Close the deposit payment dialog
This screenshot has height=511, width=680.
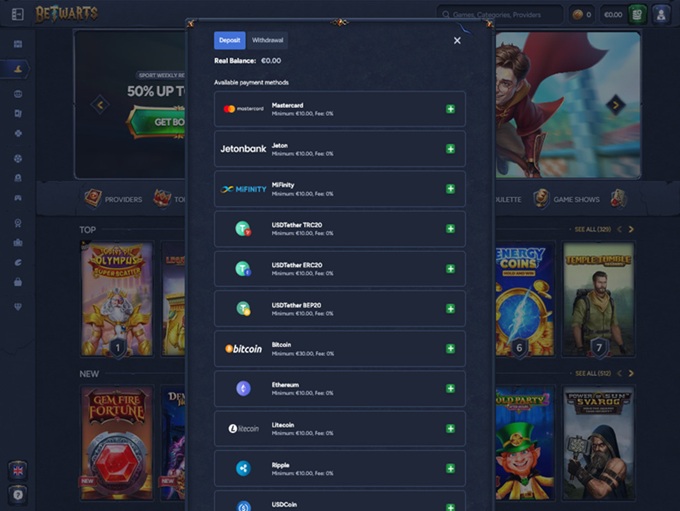coord(457,41)
